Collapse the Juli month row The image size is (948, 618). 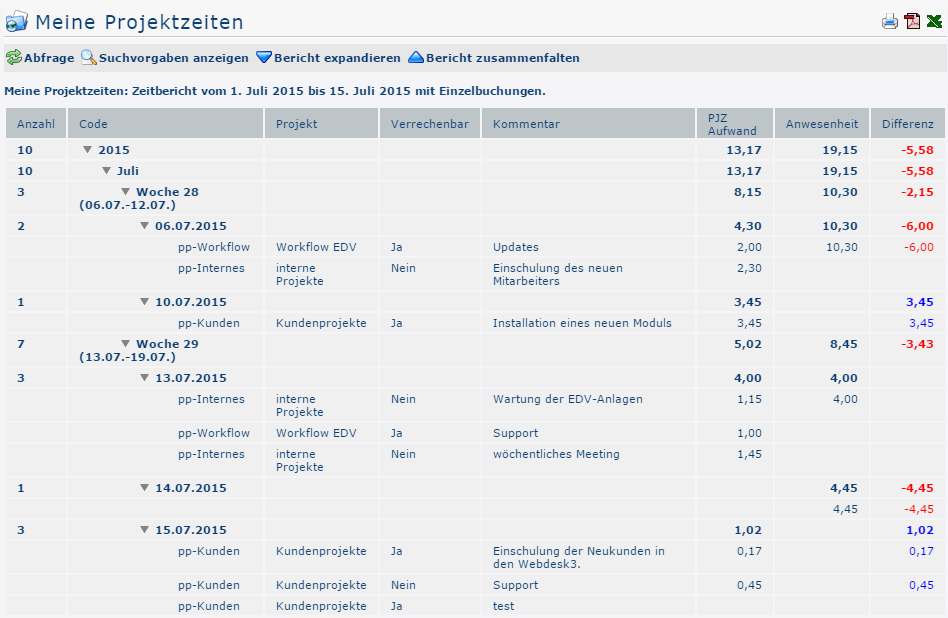pos(107,171)
